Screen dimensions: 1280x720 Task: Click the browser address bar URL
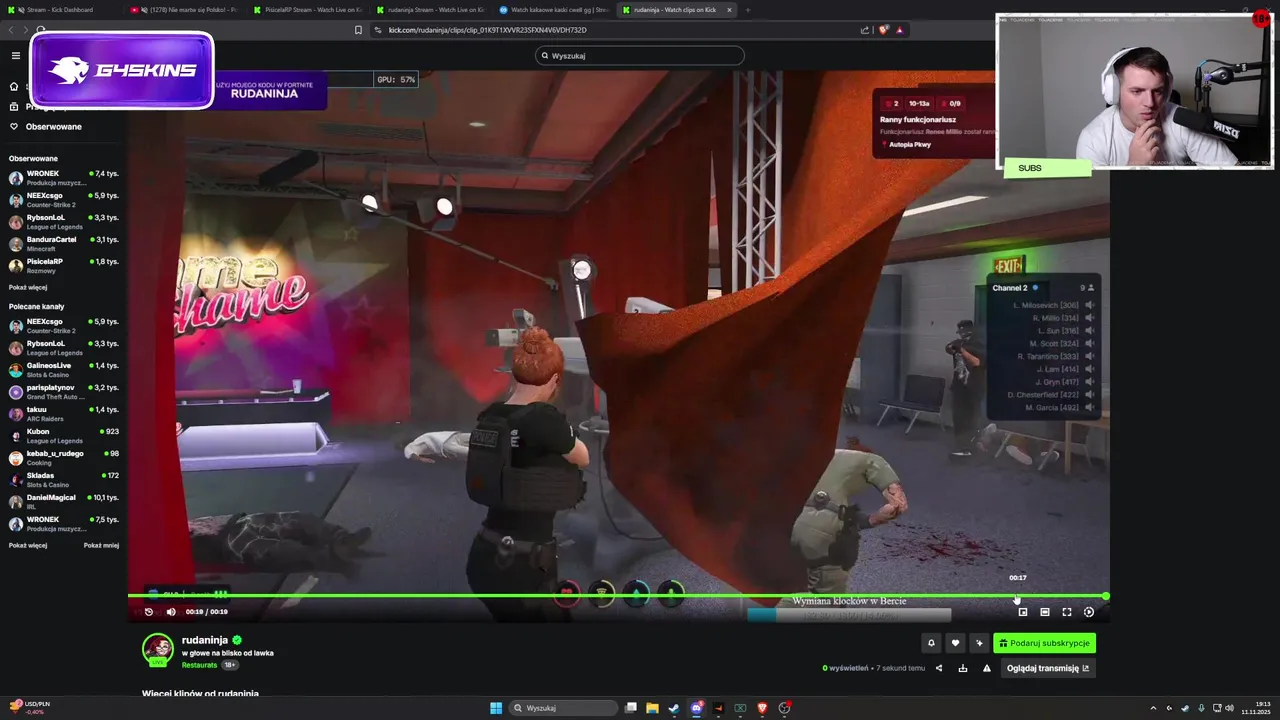487,30
